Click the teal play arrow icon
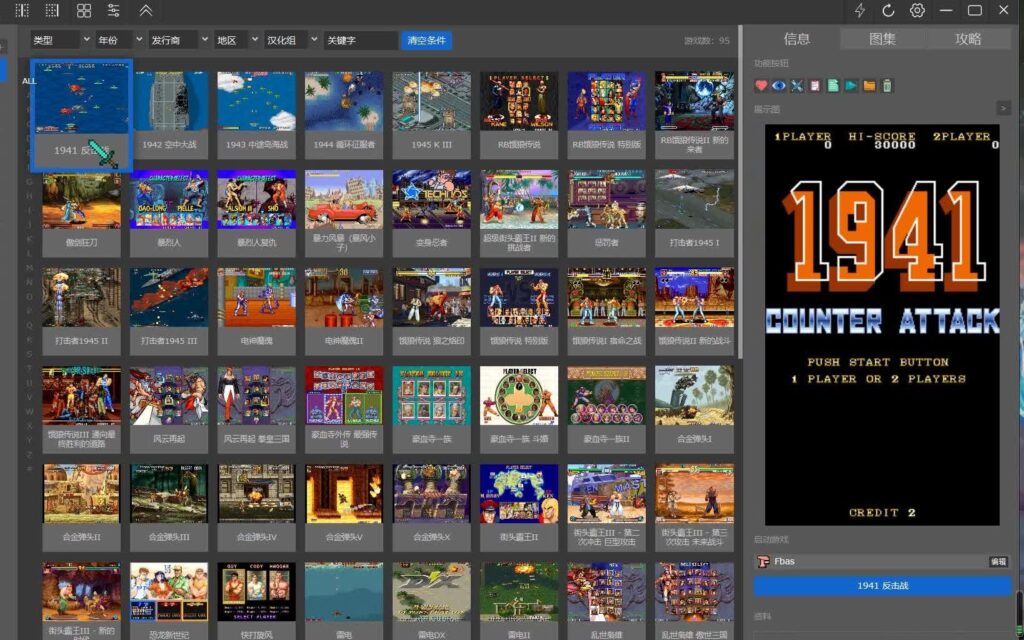This screenshot has height=640, width=1024. [851, 86]
